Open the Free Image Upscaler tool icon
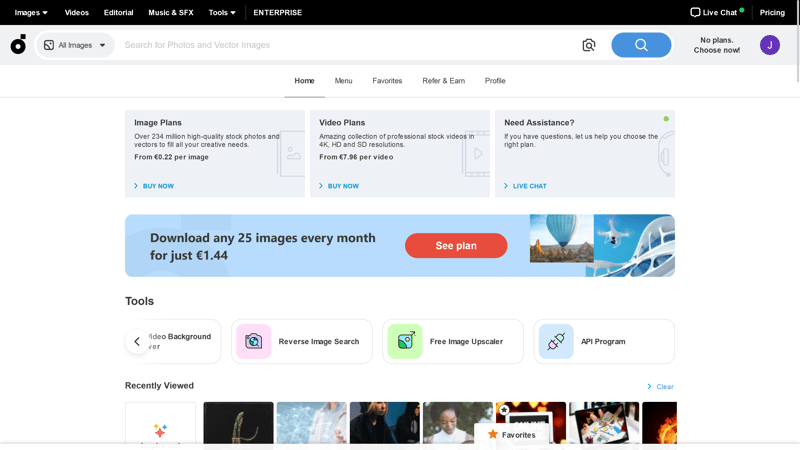The image size is (800, 450). [405, 342]
